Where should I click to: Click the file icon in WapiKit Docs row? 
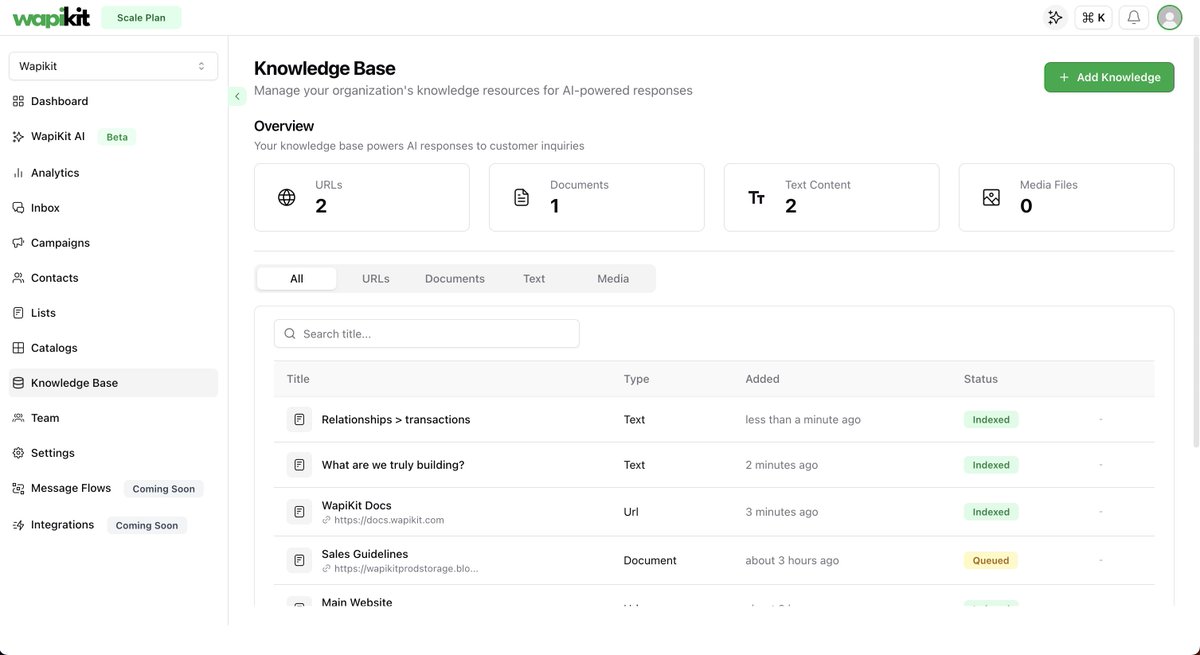point(299,512)
